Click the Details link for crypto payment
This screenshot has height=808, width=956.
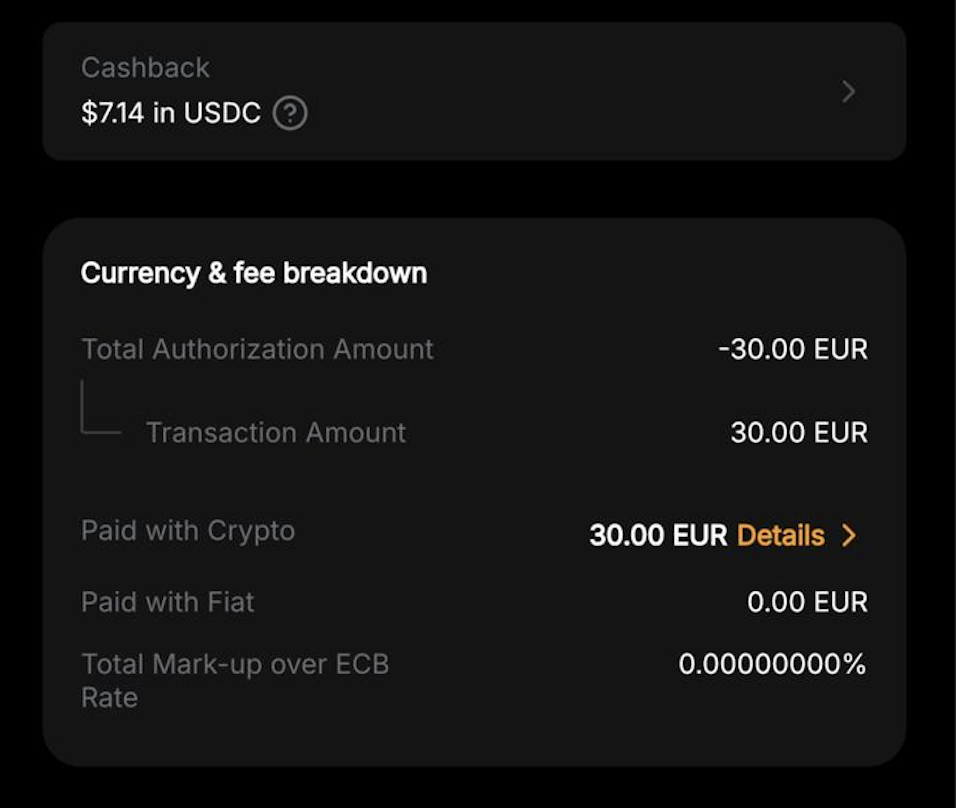pyautogui.click(x=780, y=535)
